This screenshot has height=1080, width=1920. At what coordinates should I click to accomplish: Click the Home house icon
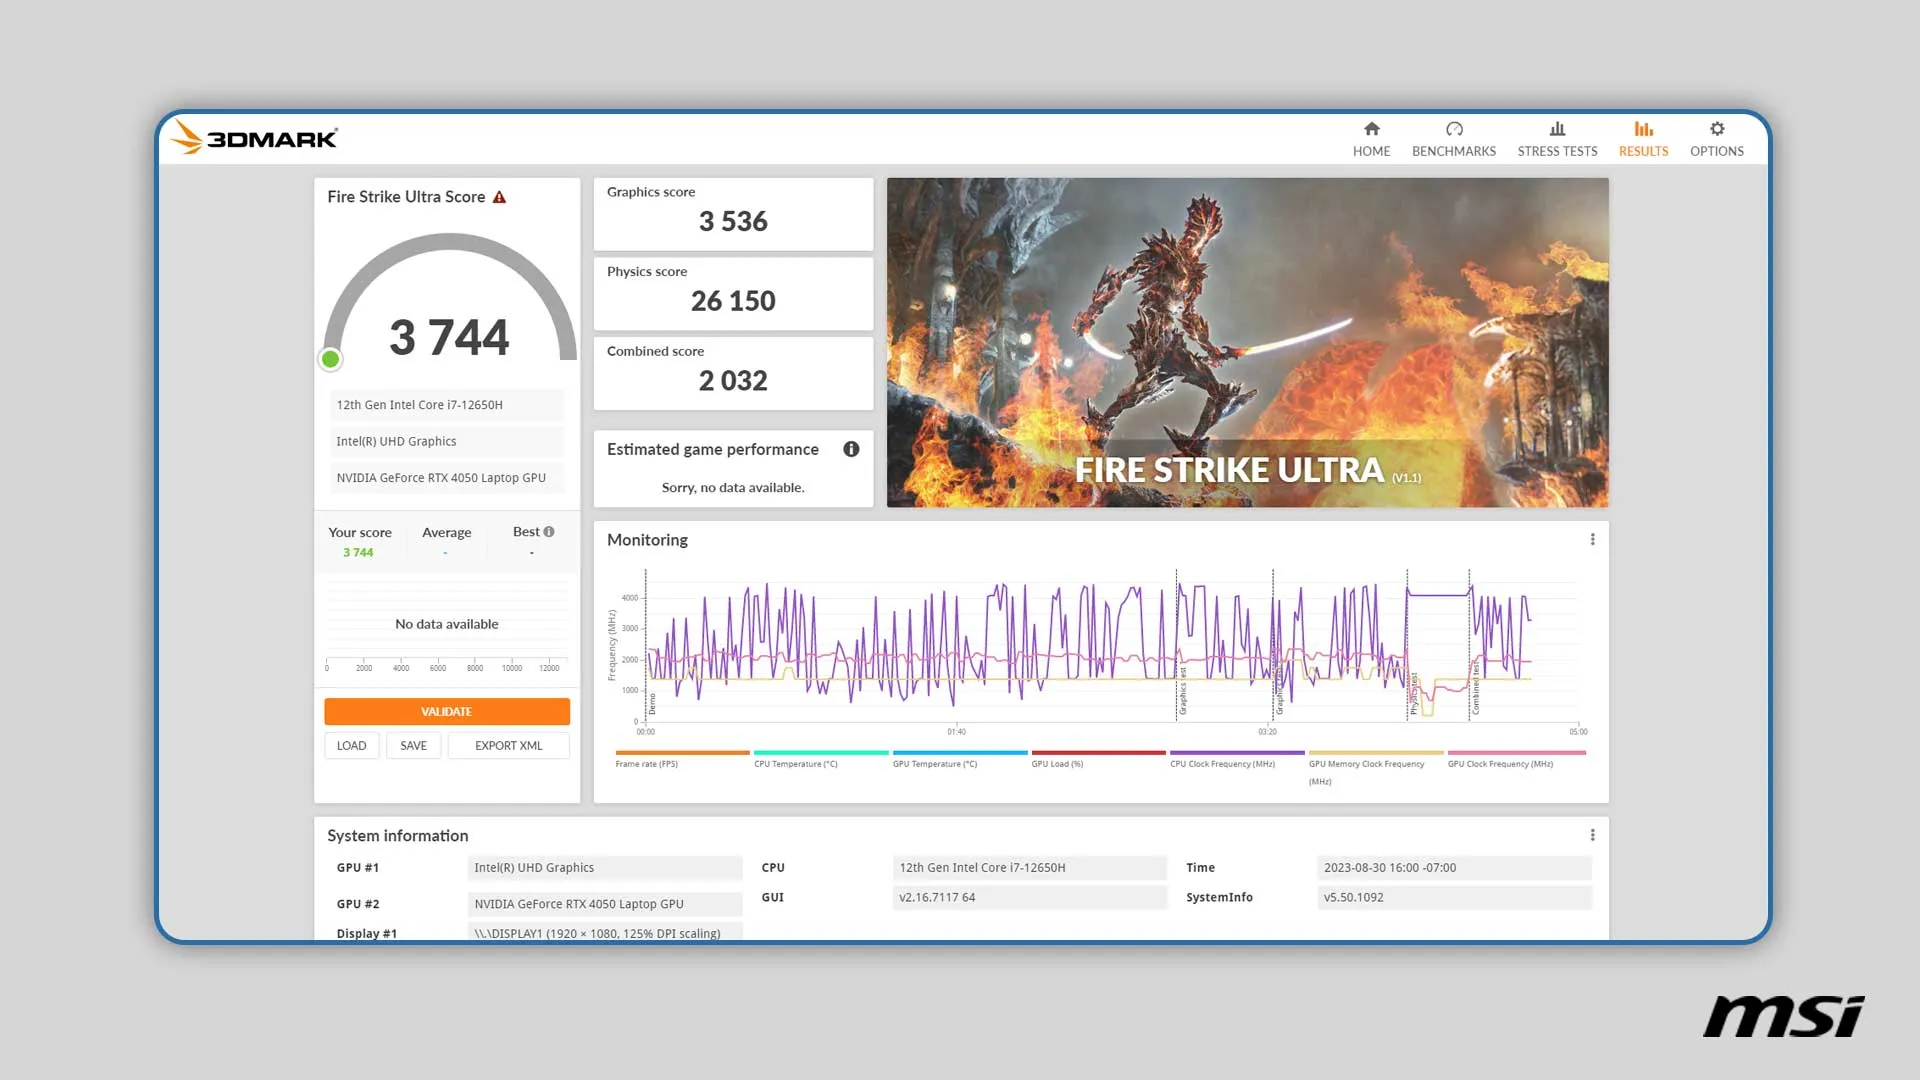click(1371, 129)
